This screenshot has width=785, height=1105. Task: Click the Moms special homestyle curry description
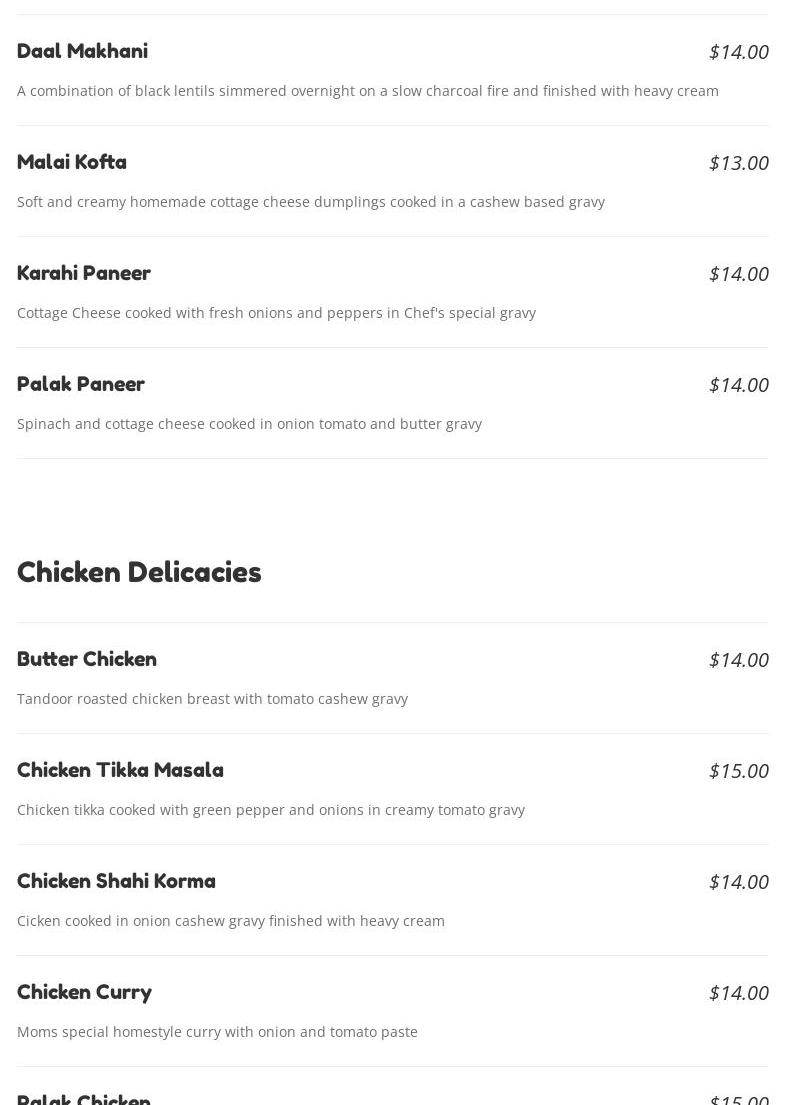217,1032
